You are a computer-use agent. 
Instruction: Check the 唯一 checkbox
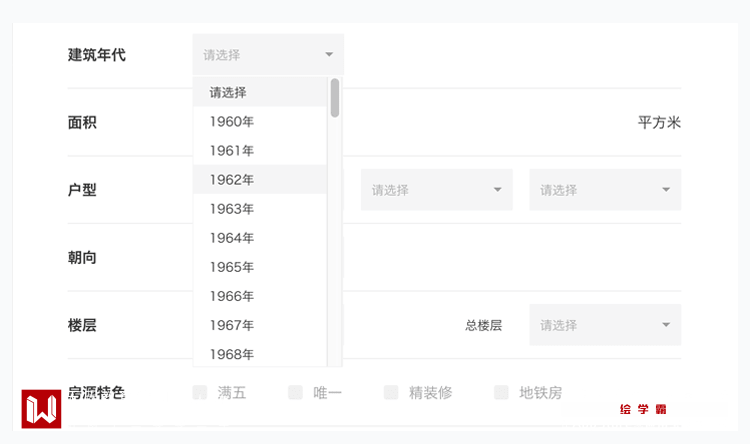pyautogui.click(x=295, y=393)
